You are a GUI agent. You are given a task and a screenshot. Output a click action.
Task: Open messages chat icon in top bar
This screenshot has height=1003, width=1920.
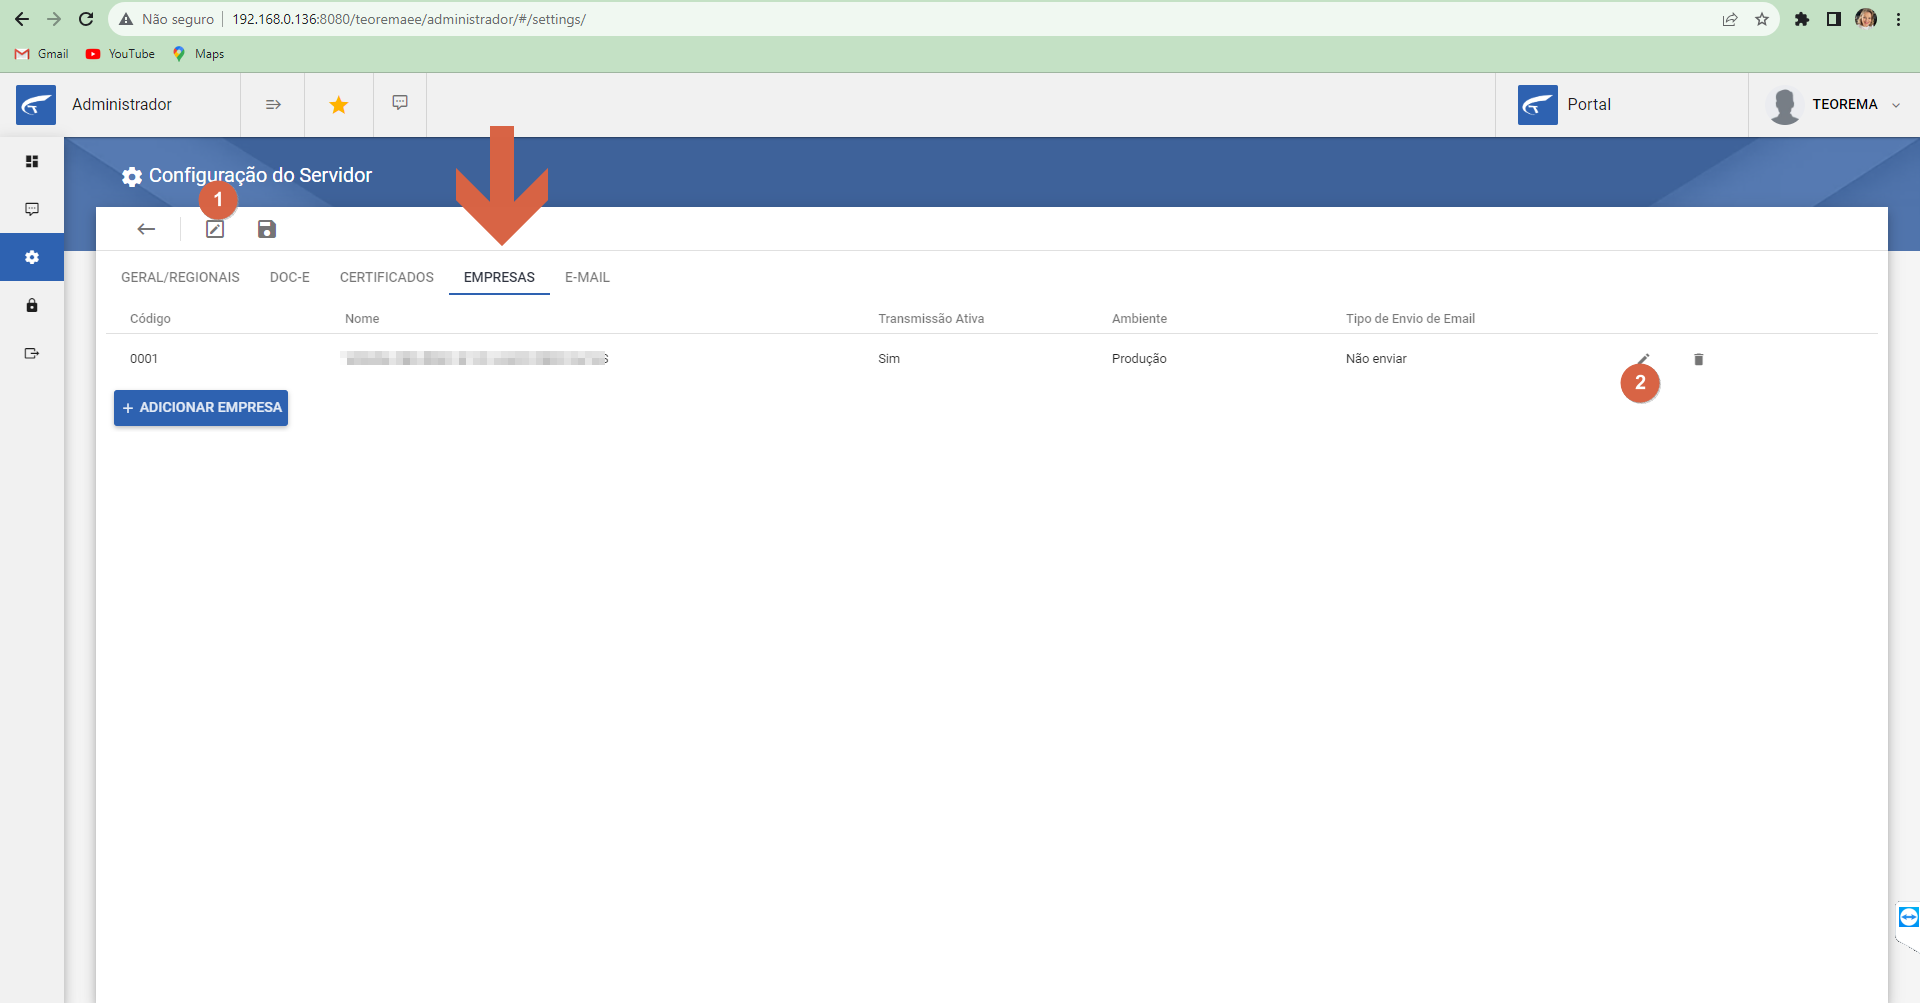[x=400, y=103]
